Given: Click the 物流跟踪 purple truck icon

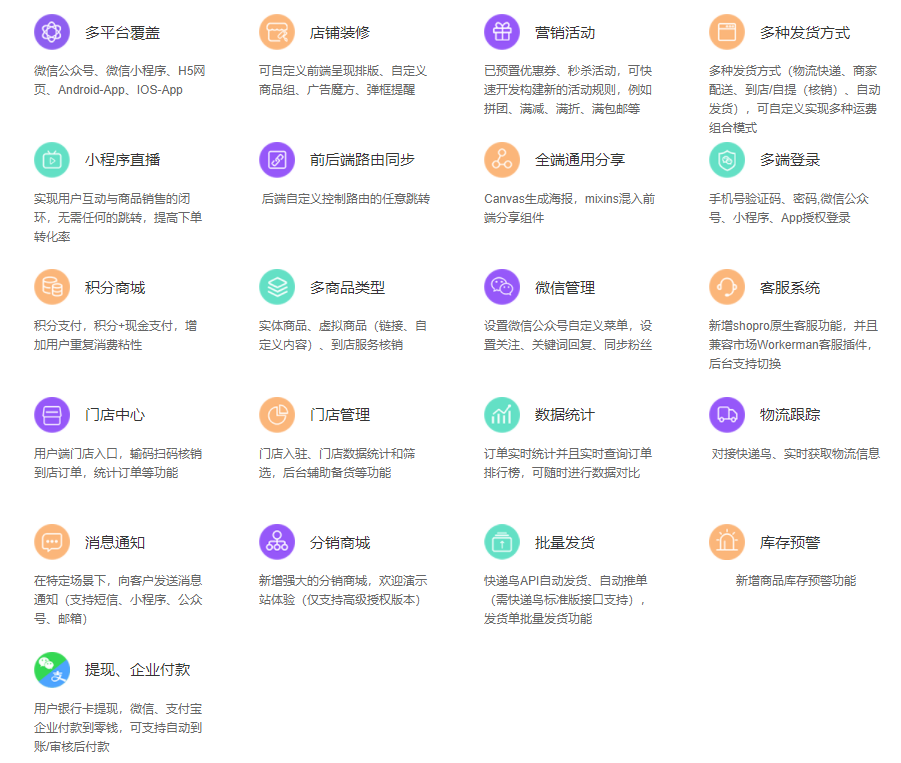Looking at the screenshot, I should 726,414.
